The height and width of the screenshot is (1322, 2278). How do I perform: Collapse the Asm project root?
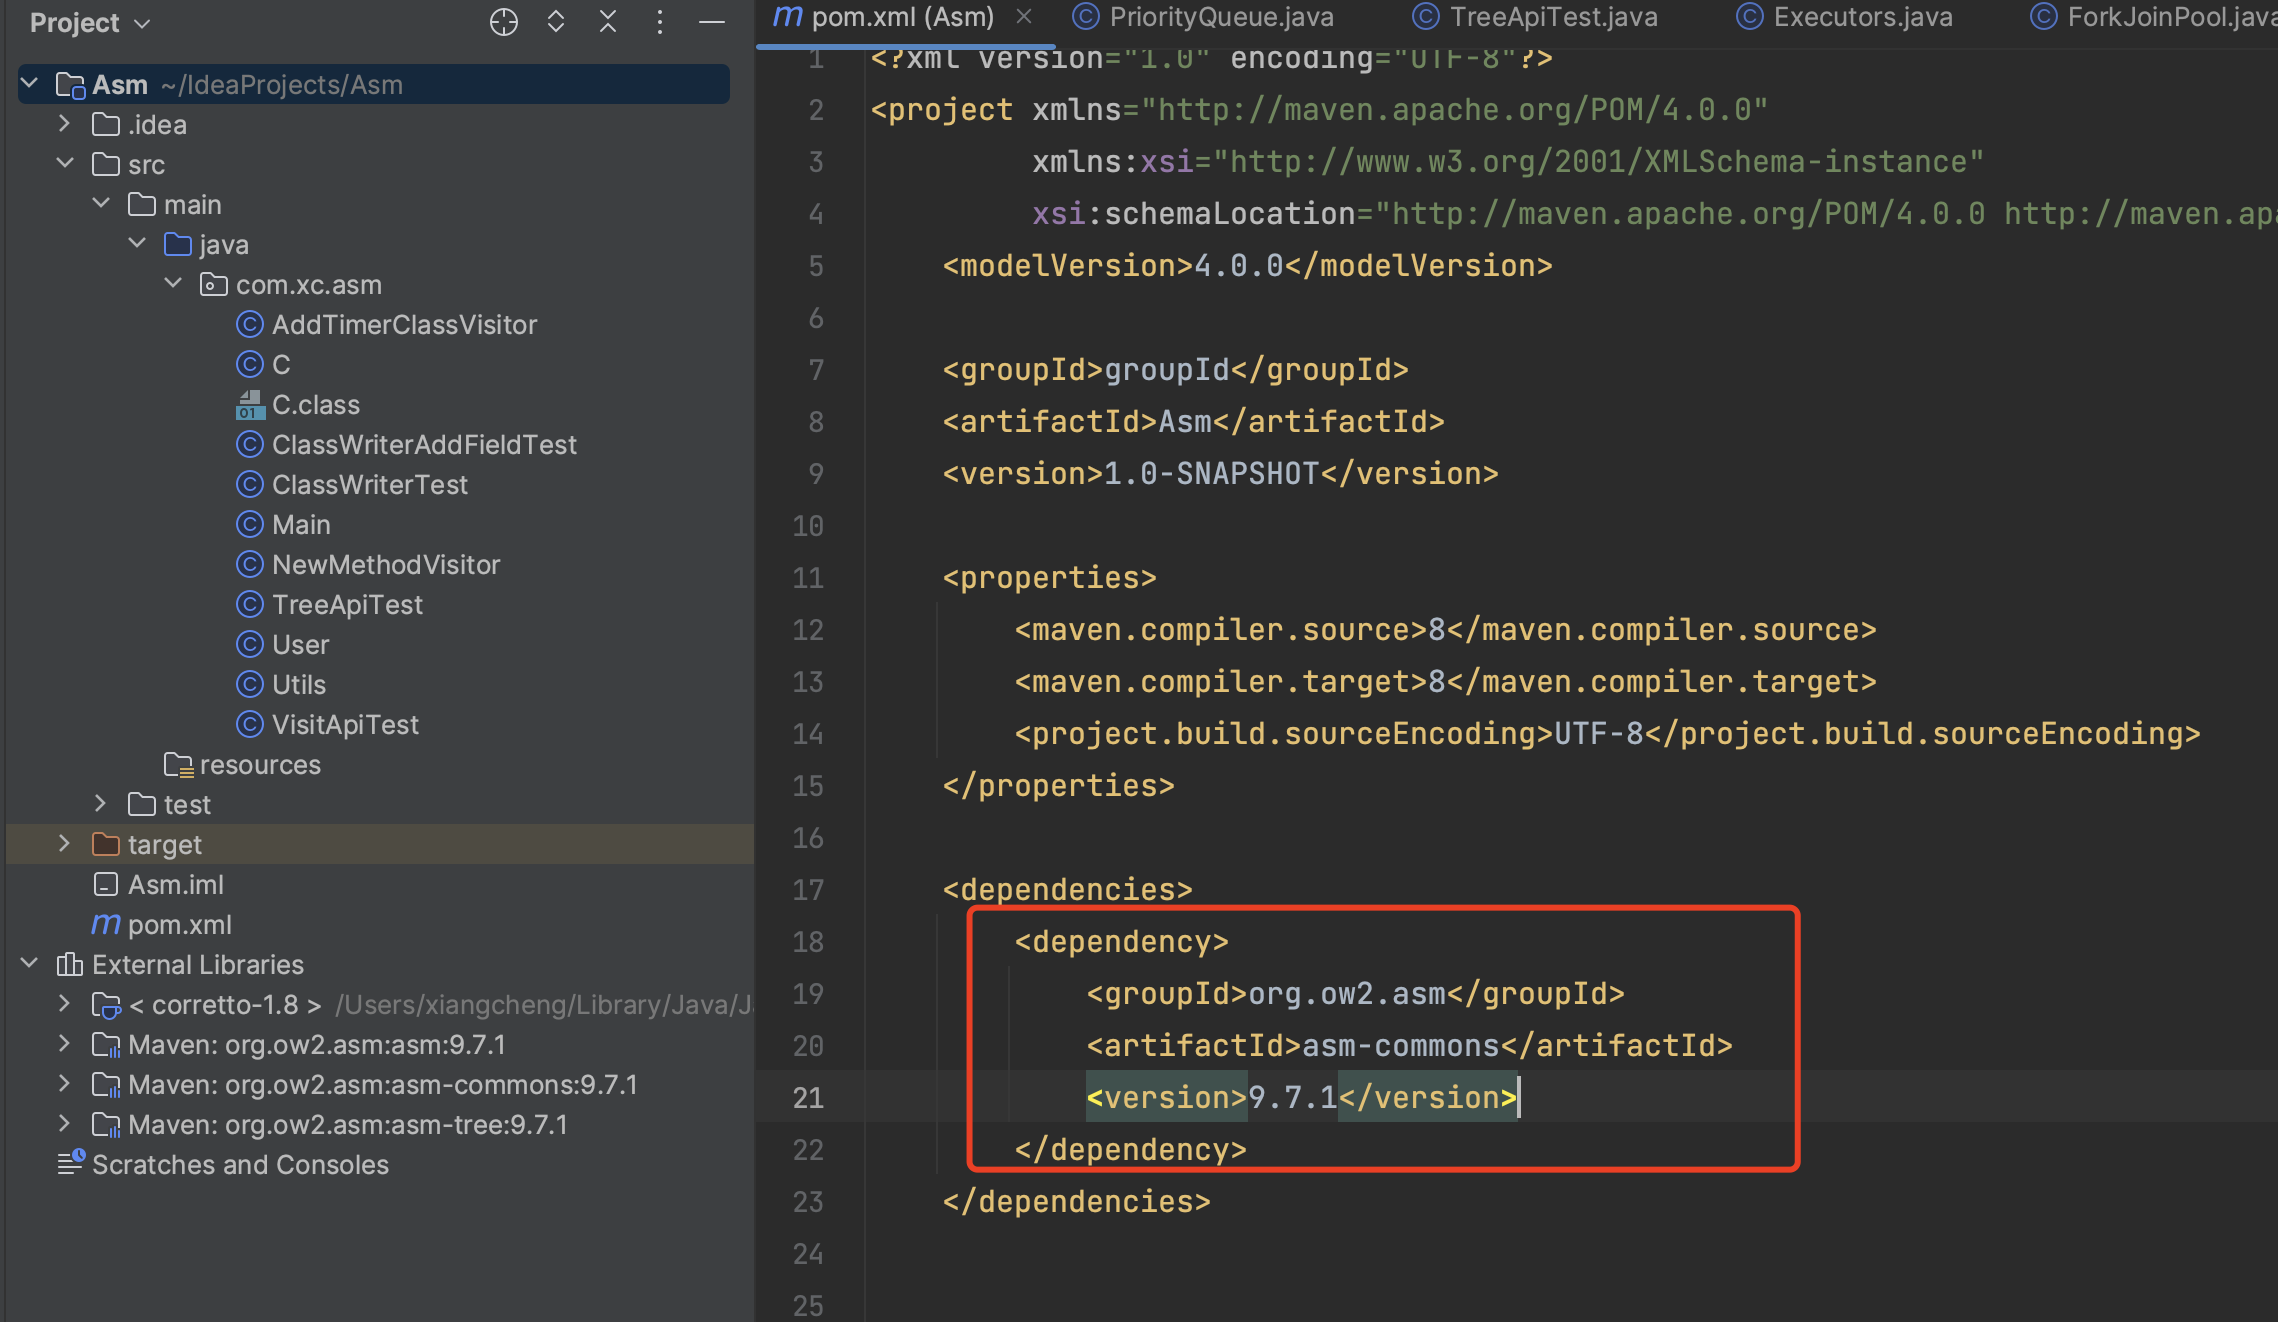(30, 84)
